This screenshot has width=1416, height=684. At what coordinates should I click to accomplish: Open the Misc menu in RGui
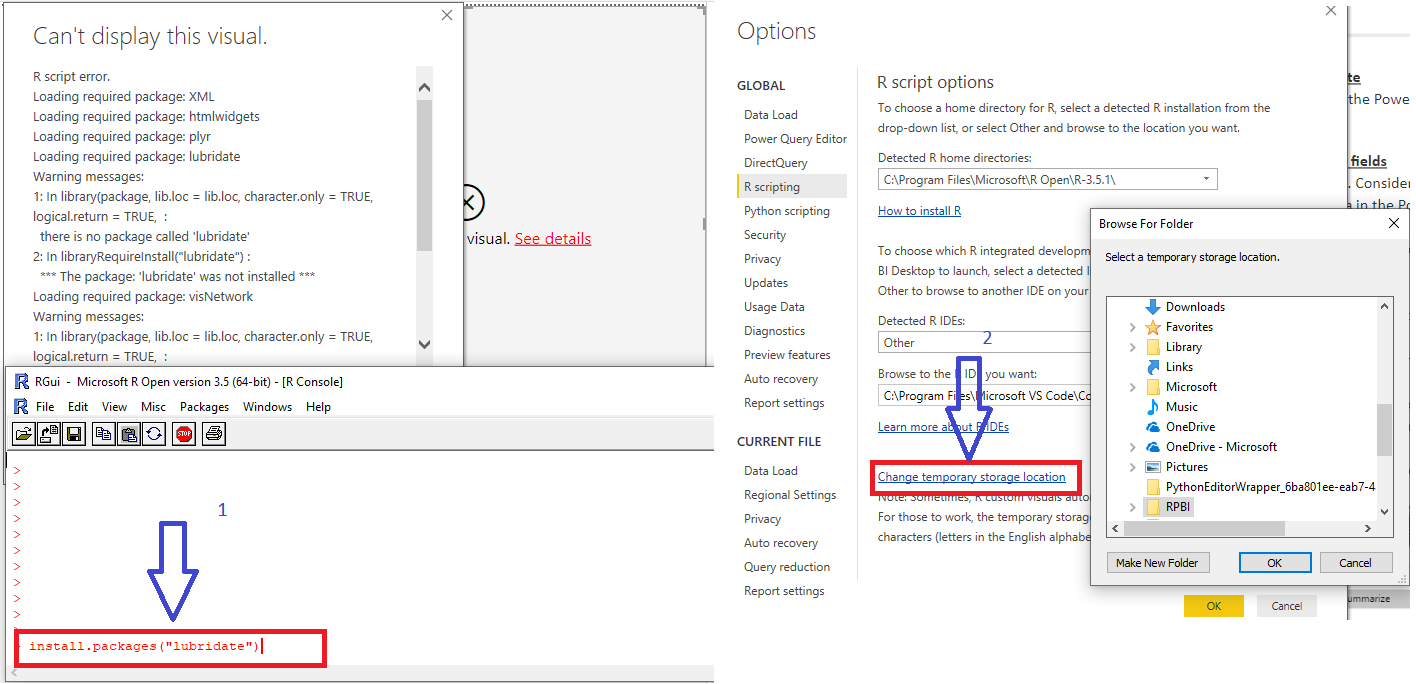[154, 407]
